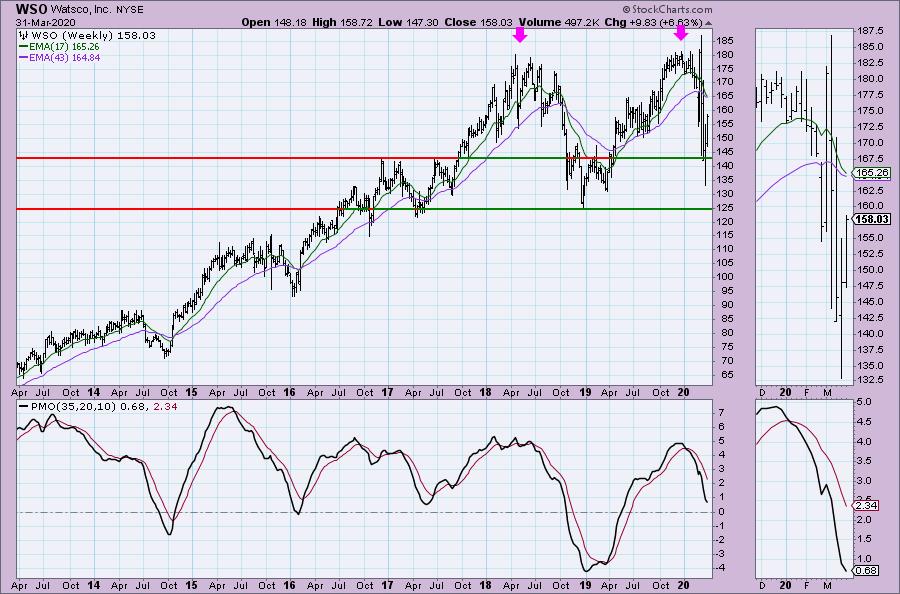Viewport: 900px width, 594px height.
Task: Click the 187.5 label on zoomed price axis
Action: [871, 30]
